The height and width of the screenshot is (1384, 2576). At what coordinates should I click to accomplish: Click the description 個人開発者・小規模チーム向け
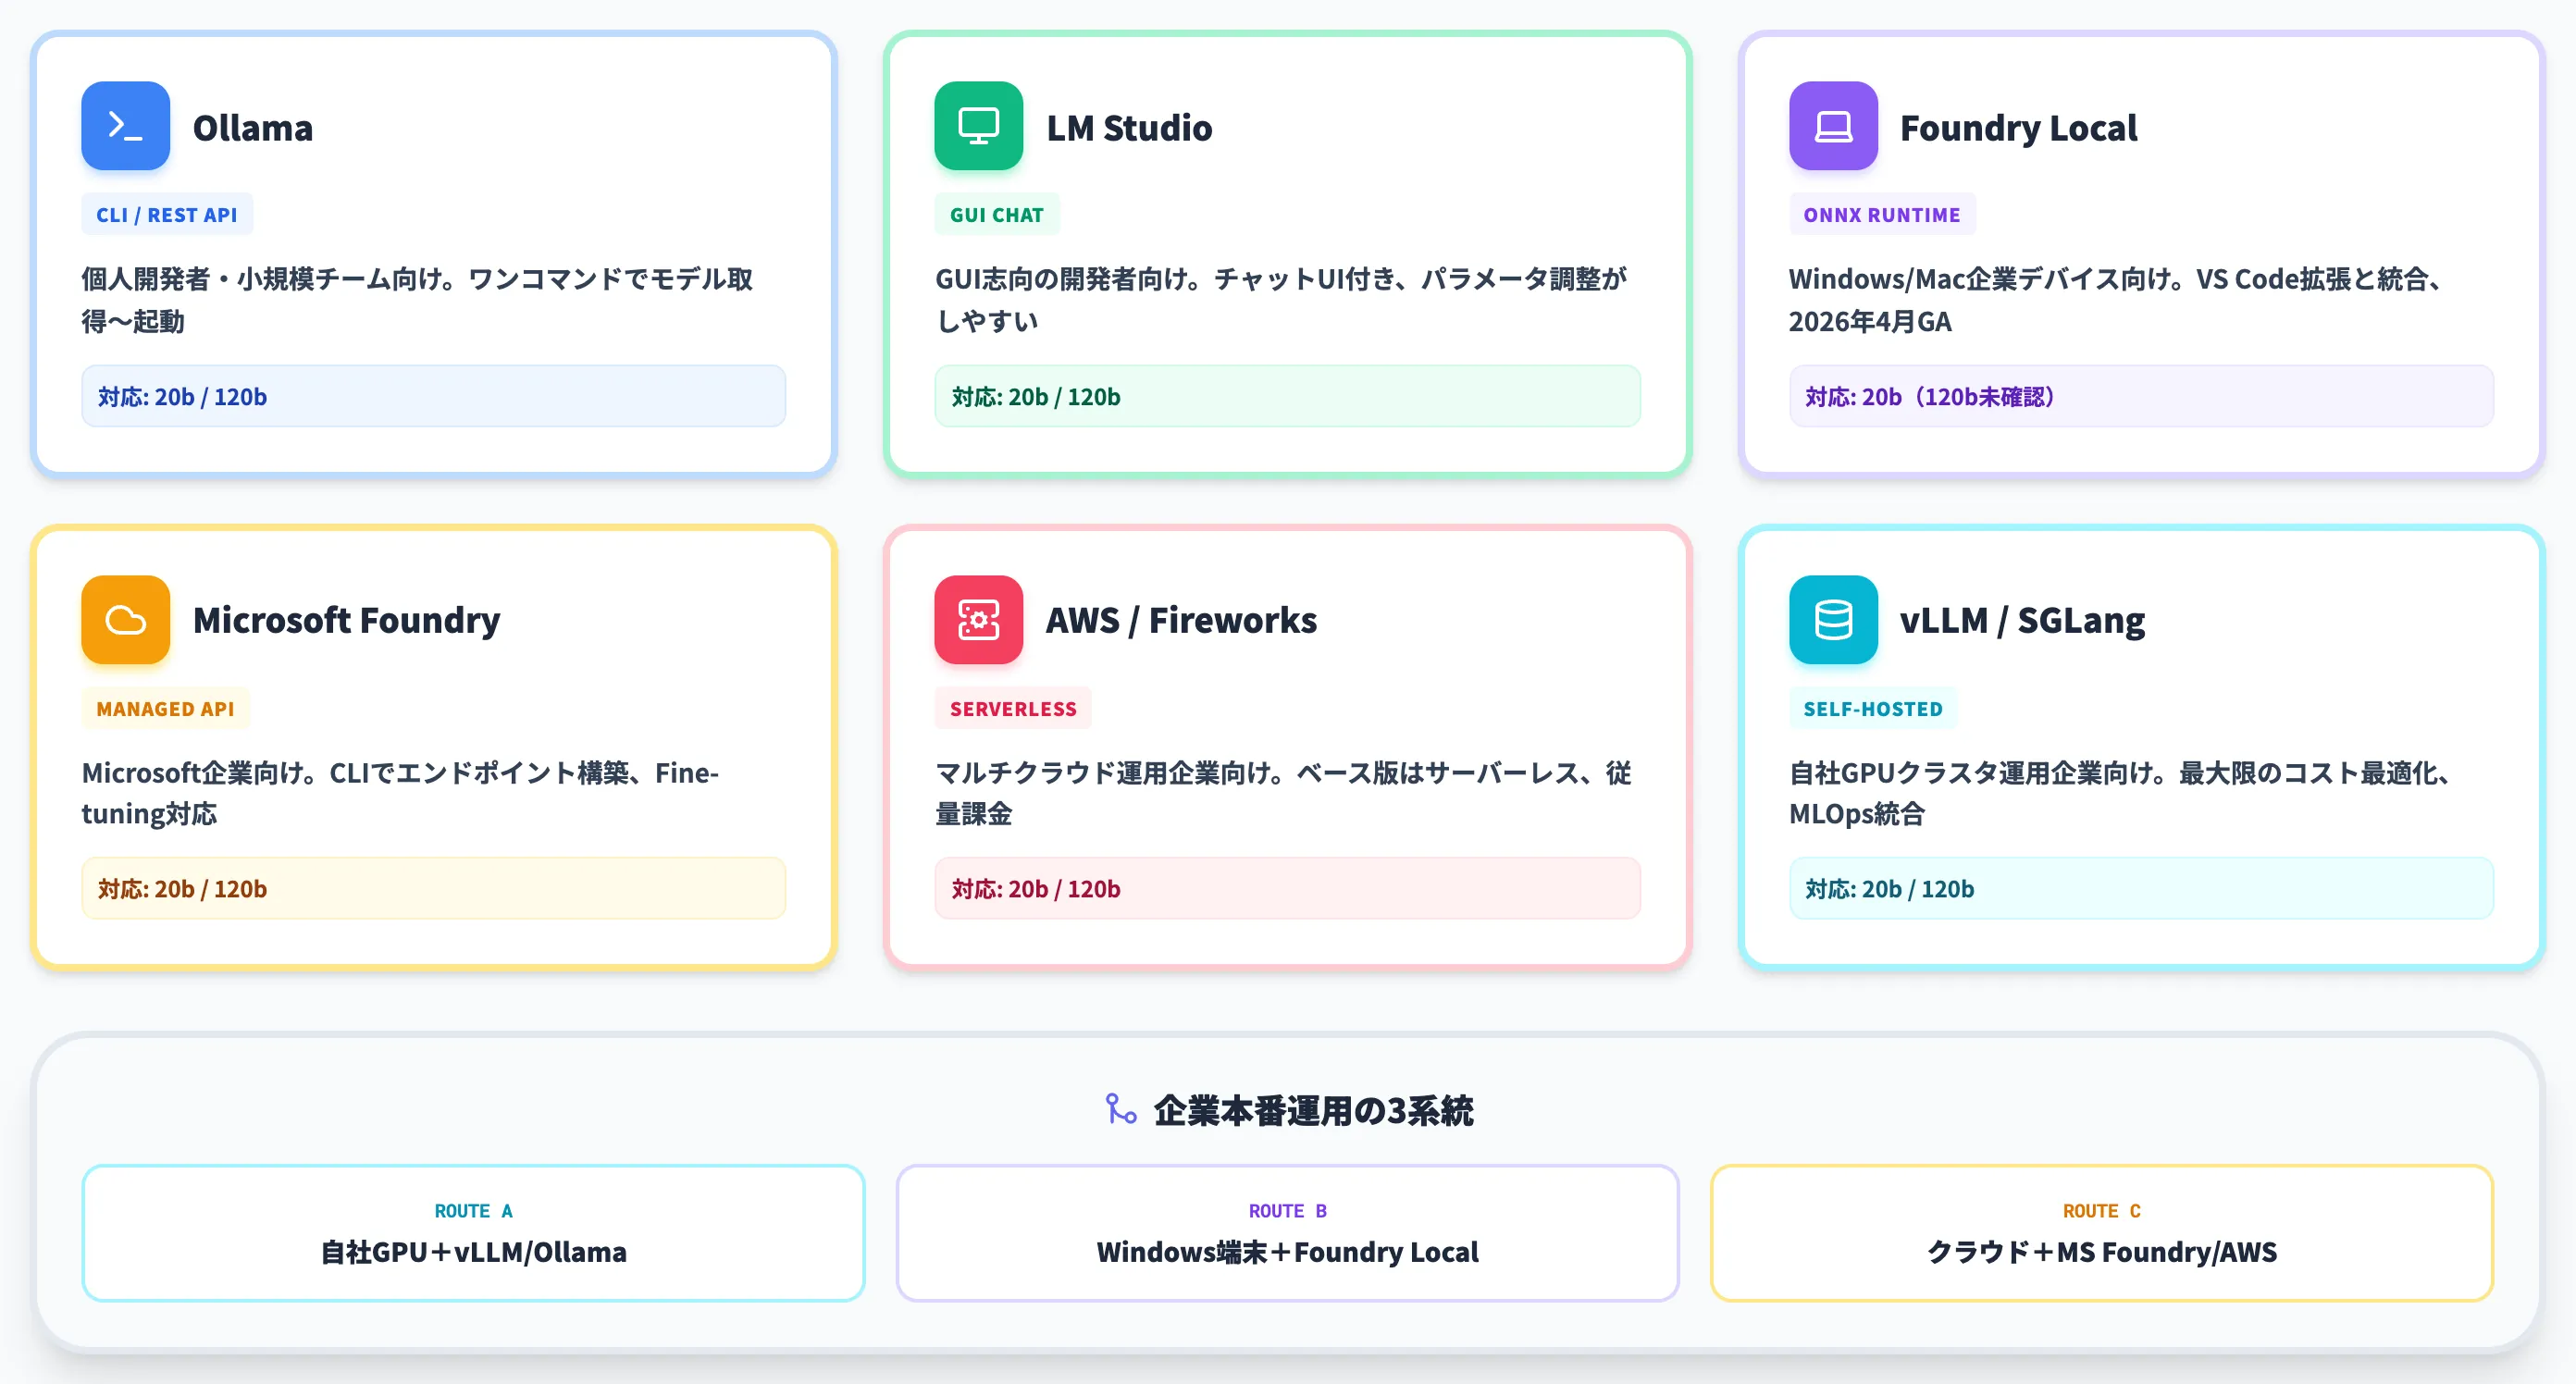tap(417, 299)
